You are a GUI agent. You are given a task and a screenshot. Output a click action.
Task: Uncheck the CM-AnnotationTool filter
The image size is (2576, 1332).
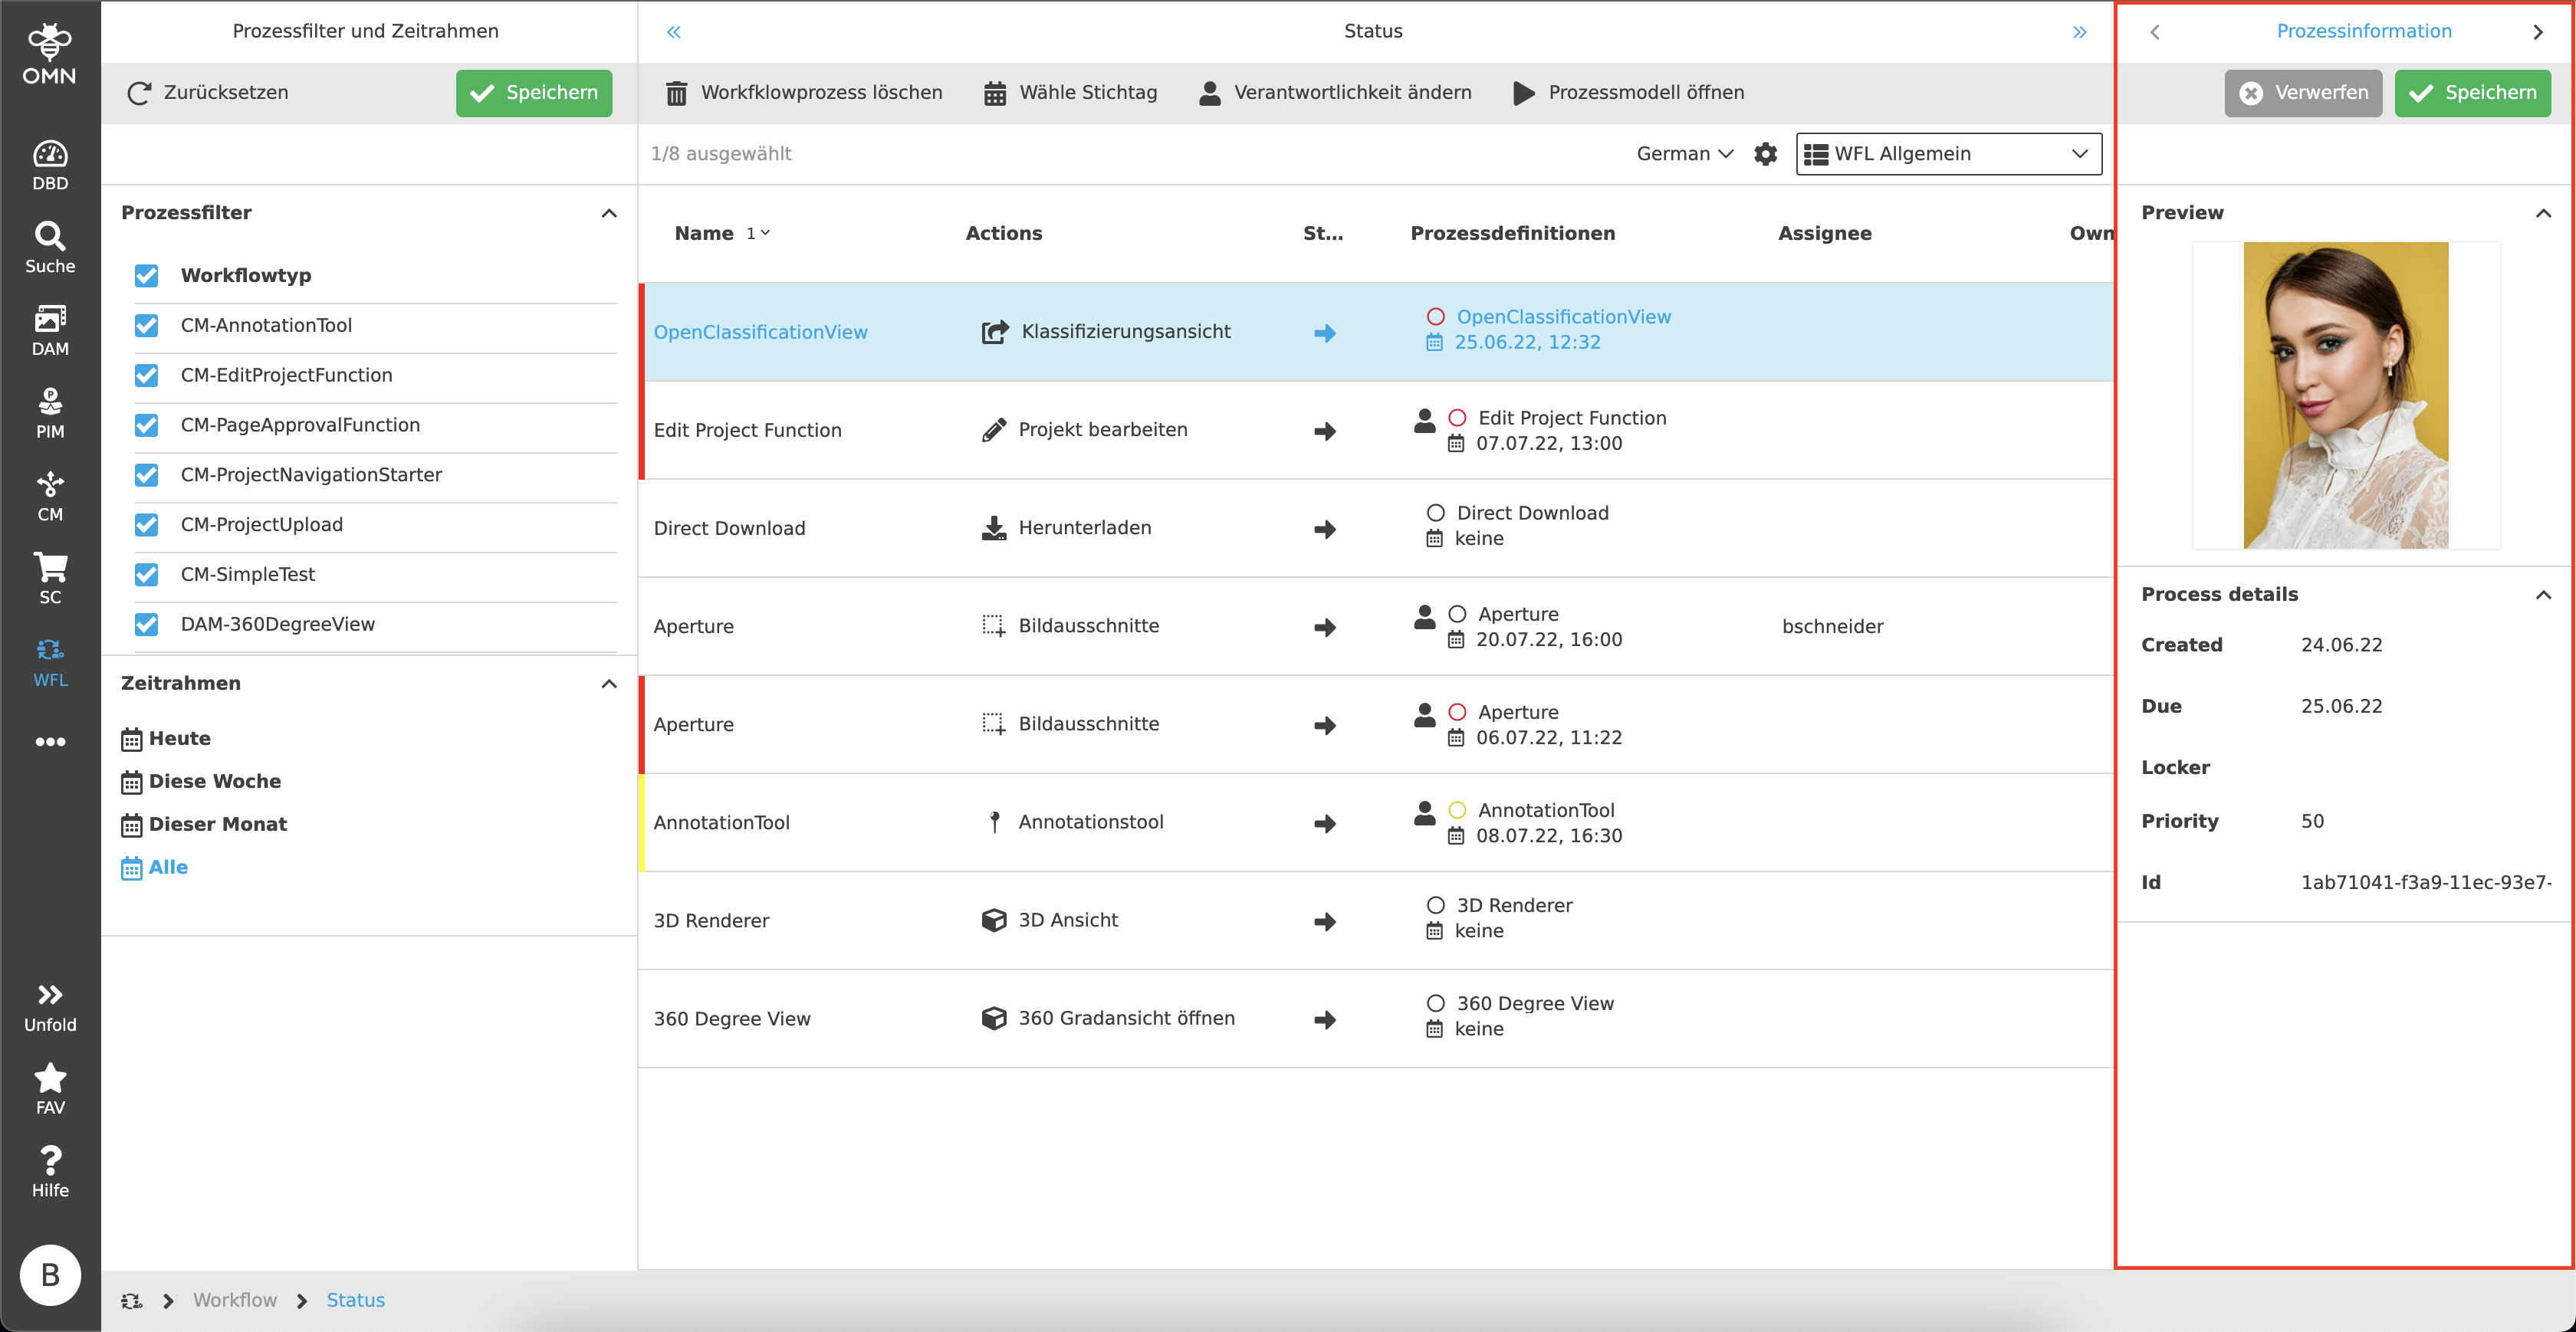click(x=147, y=326)
